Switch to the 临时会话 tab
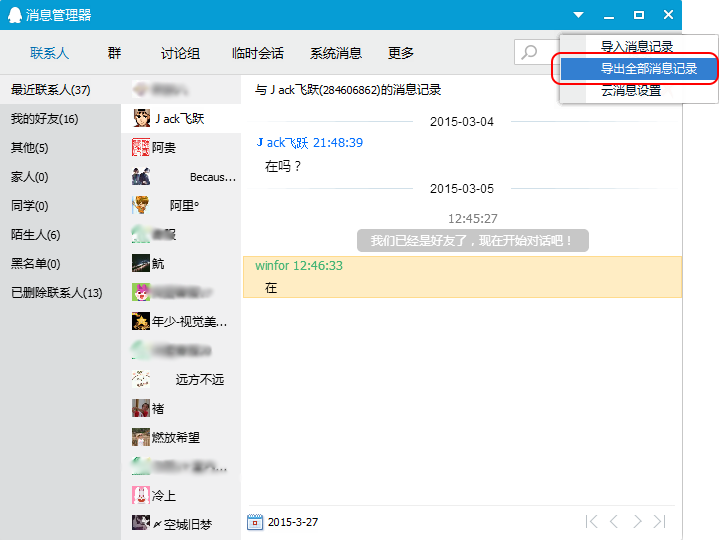The height and width of the screenshot is (540, 719). [258, 53]
